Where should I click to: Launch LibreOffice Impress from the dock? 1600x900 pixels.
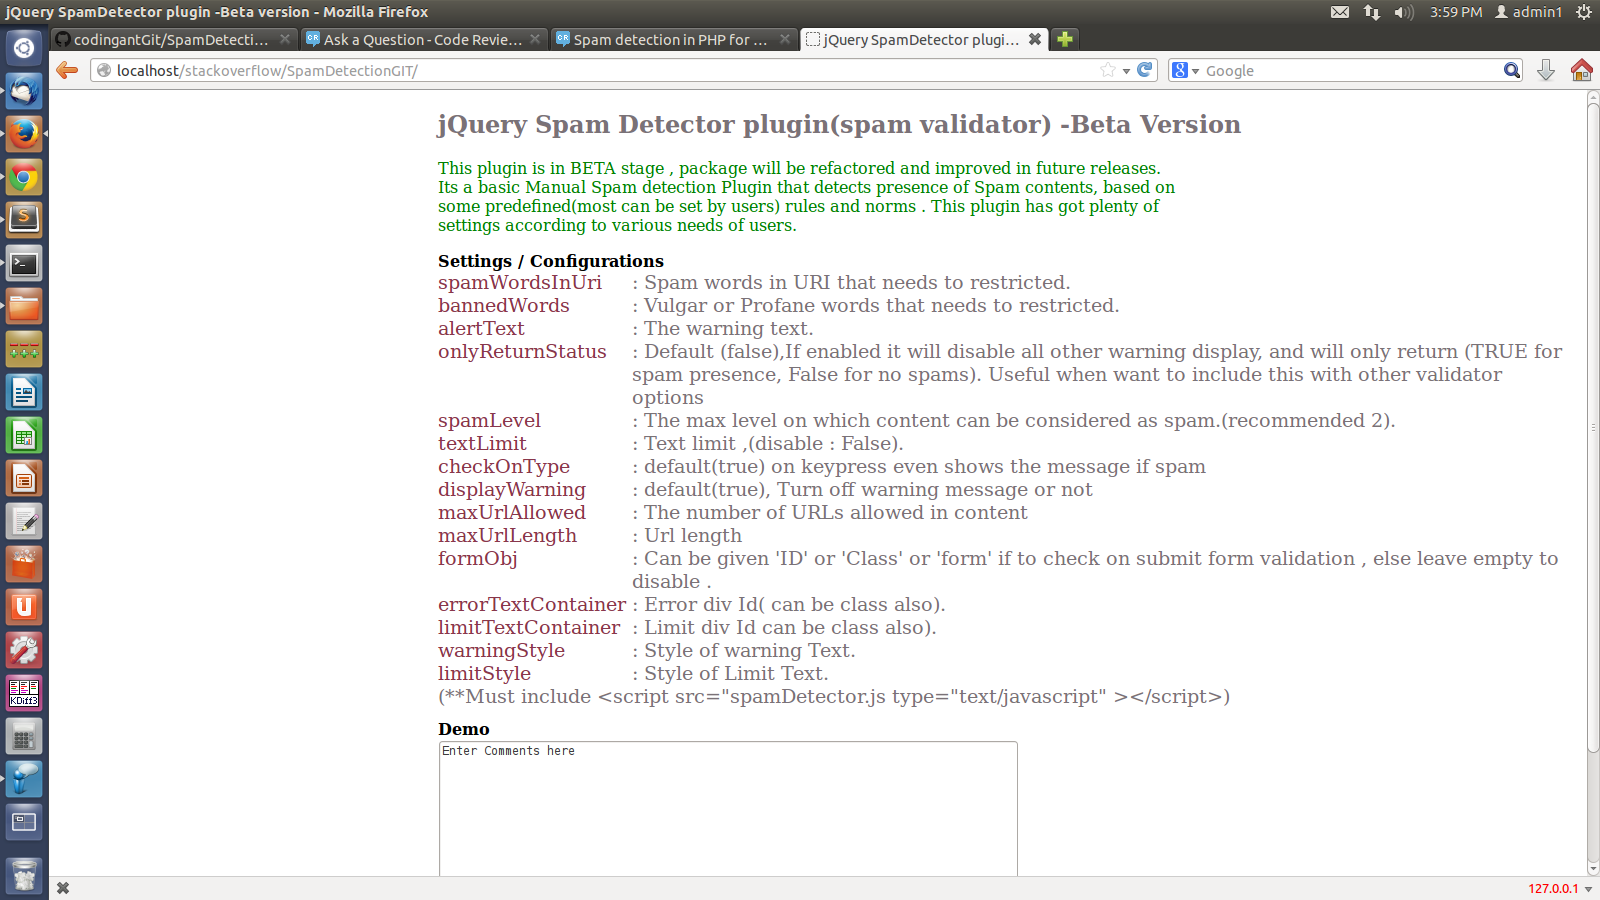coord(24,478)
